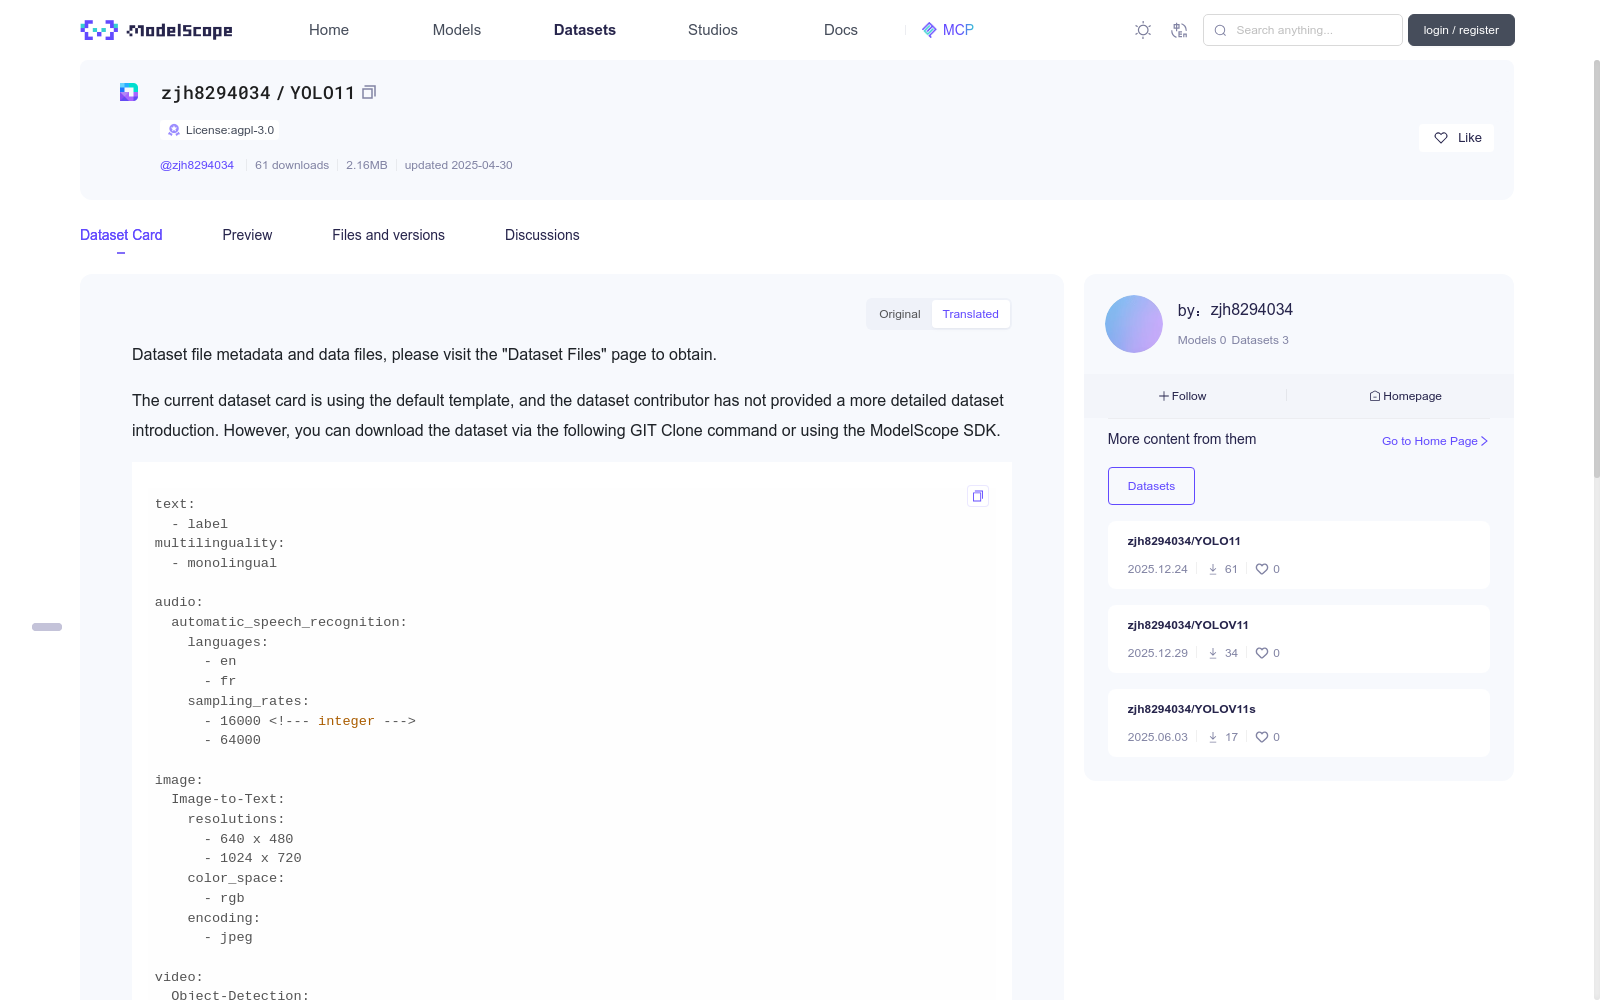1600x1000 pixels.
Task: Click the heart icon on the YOLO11 card
Action: pyautogui.click(x=1262, y=569)
